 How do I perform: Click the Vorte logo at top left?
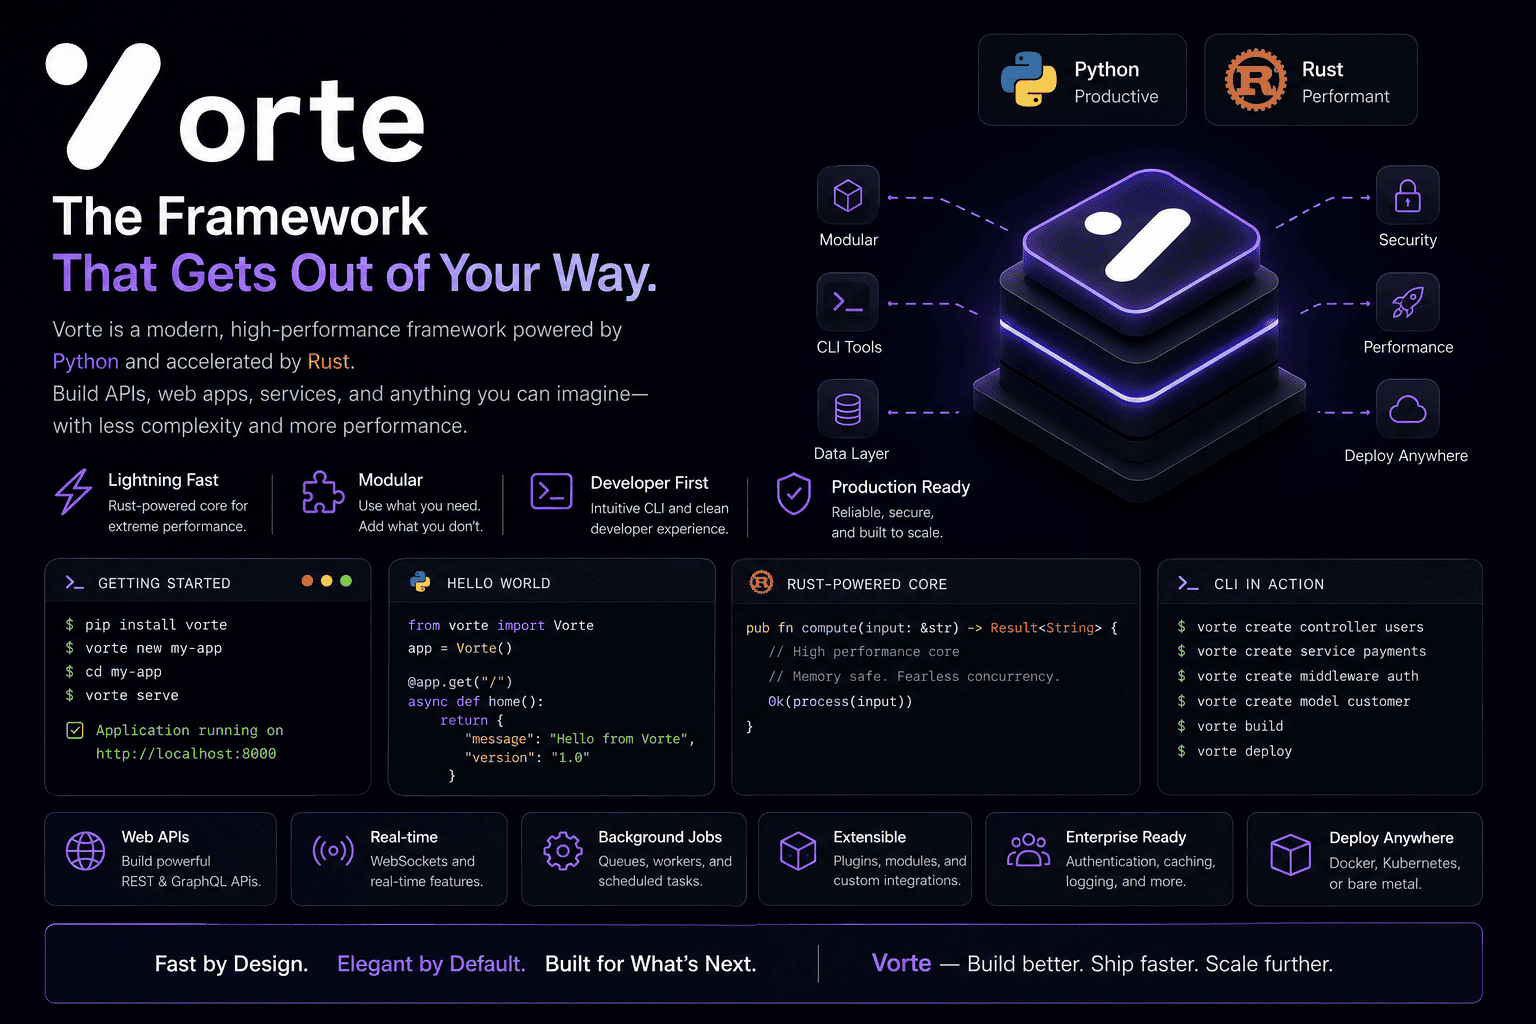(x=236, y=105)
